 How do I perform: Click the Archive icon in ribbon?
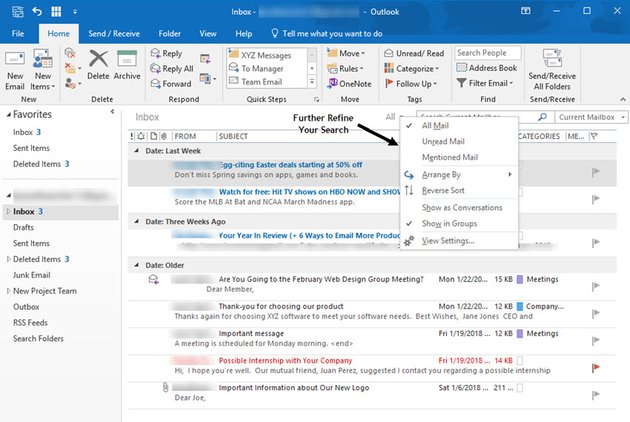(x=127, y=60)
